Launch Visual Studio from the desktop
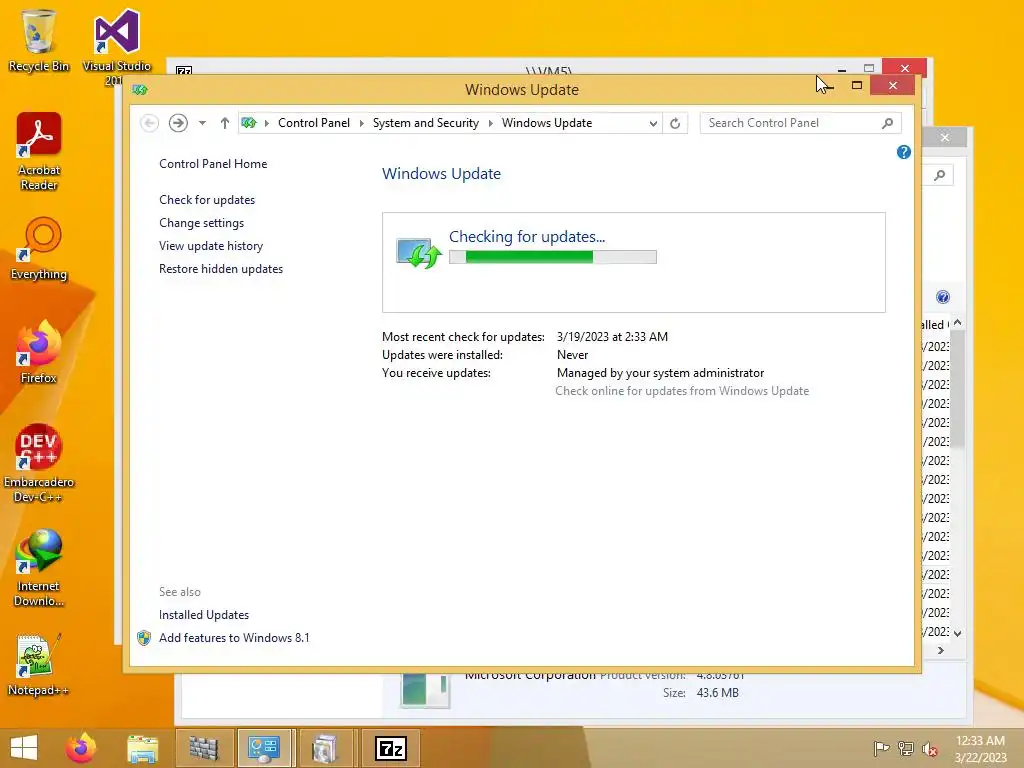Viewport: 1024px width, 768px height. click(x=116, y=46)
